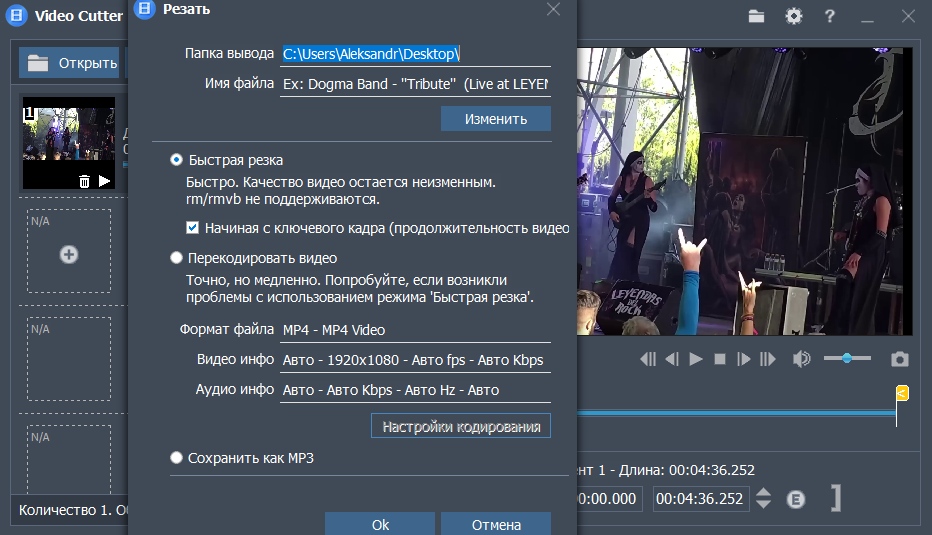The image size is (932, 535).
Task: Add a new segment with the plus icon
Action: point(69,254)
